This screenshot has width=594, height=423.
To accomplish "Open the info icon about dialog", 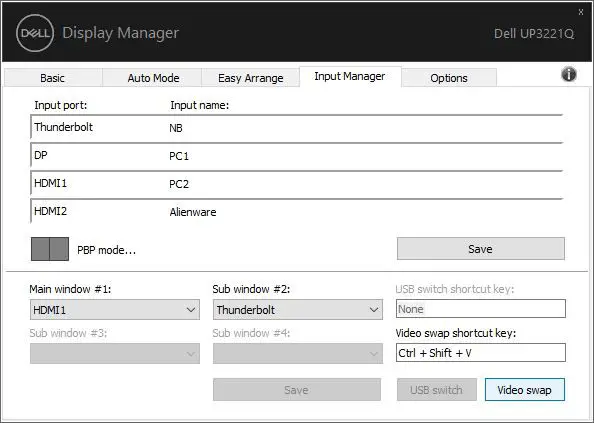I will coord(569,74).
